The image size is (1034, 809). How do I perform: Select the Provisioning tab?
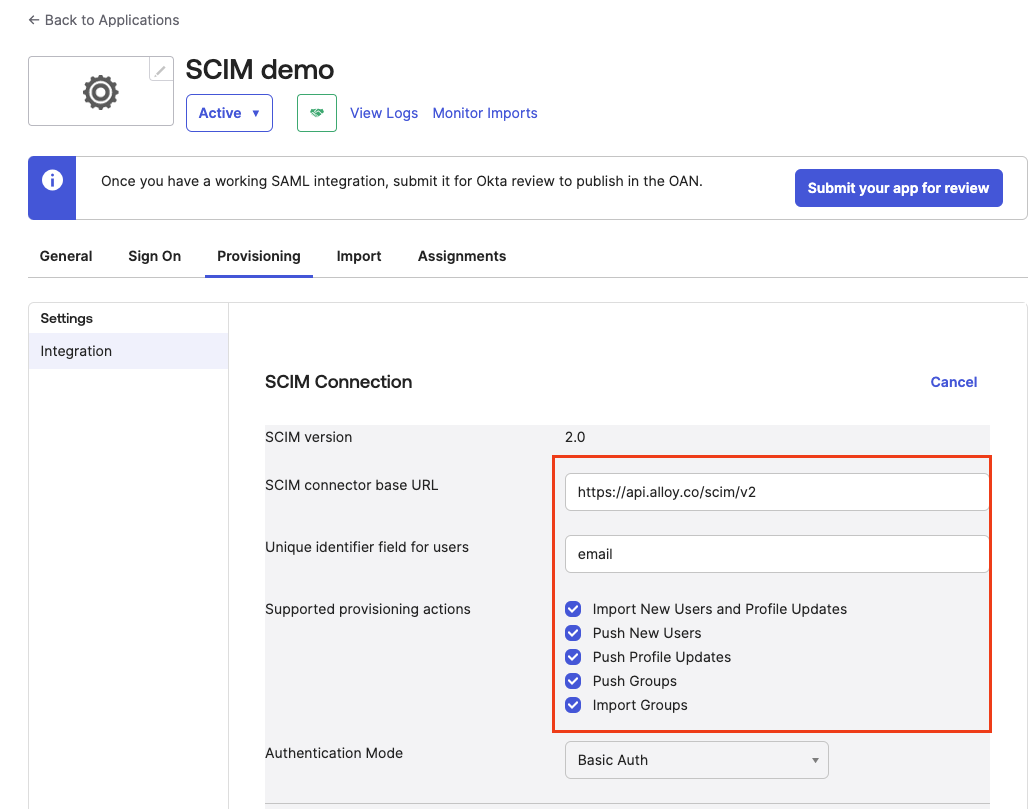pyautogui.click(x=258, y=256)
